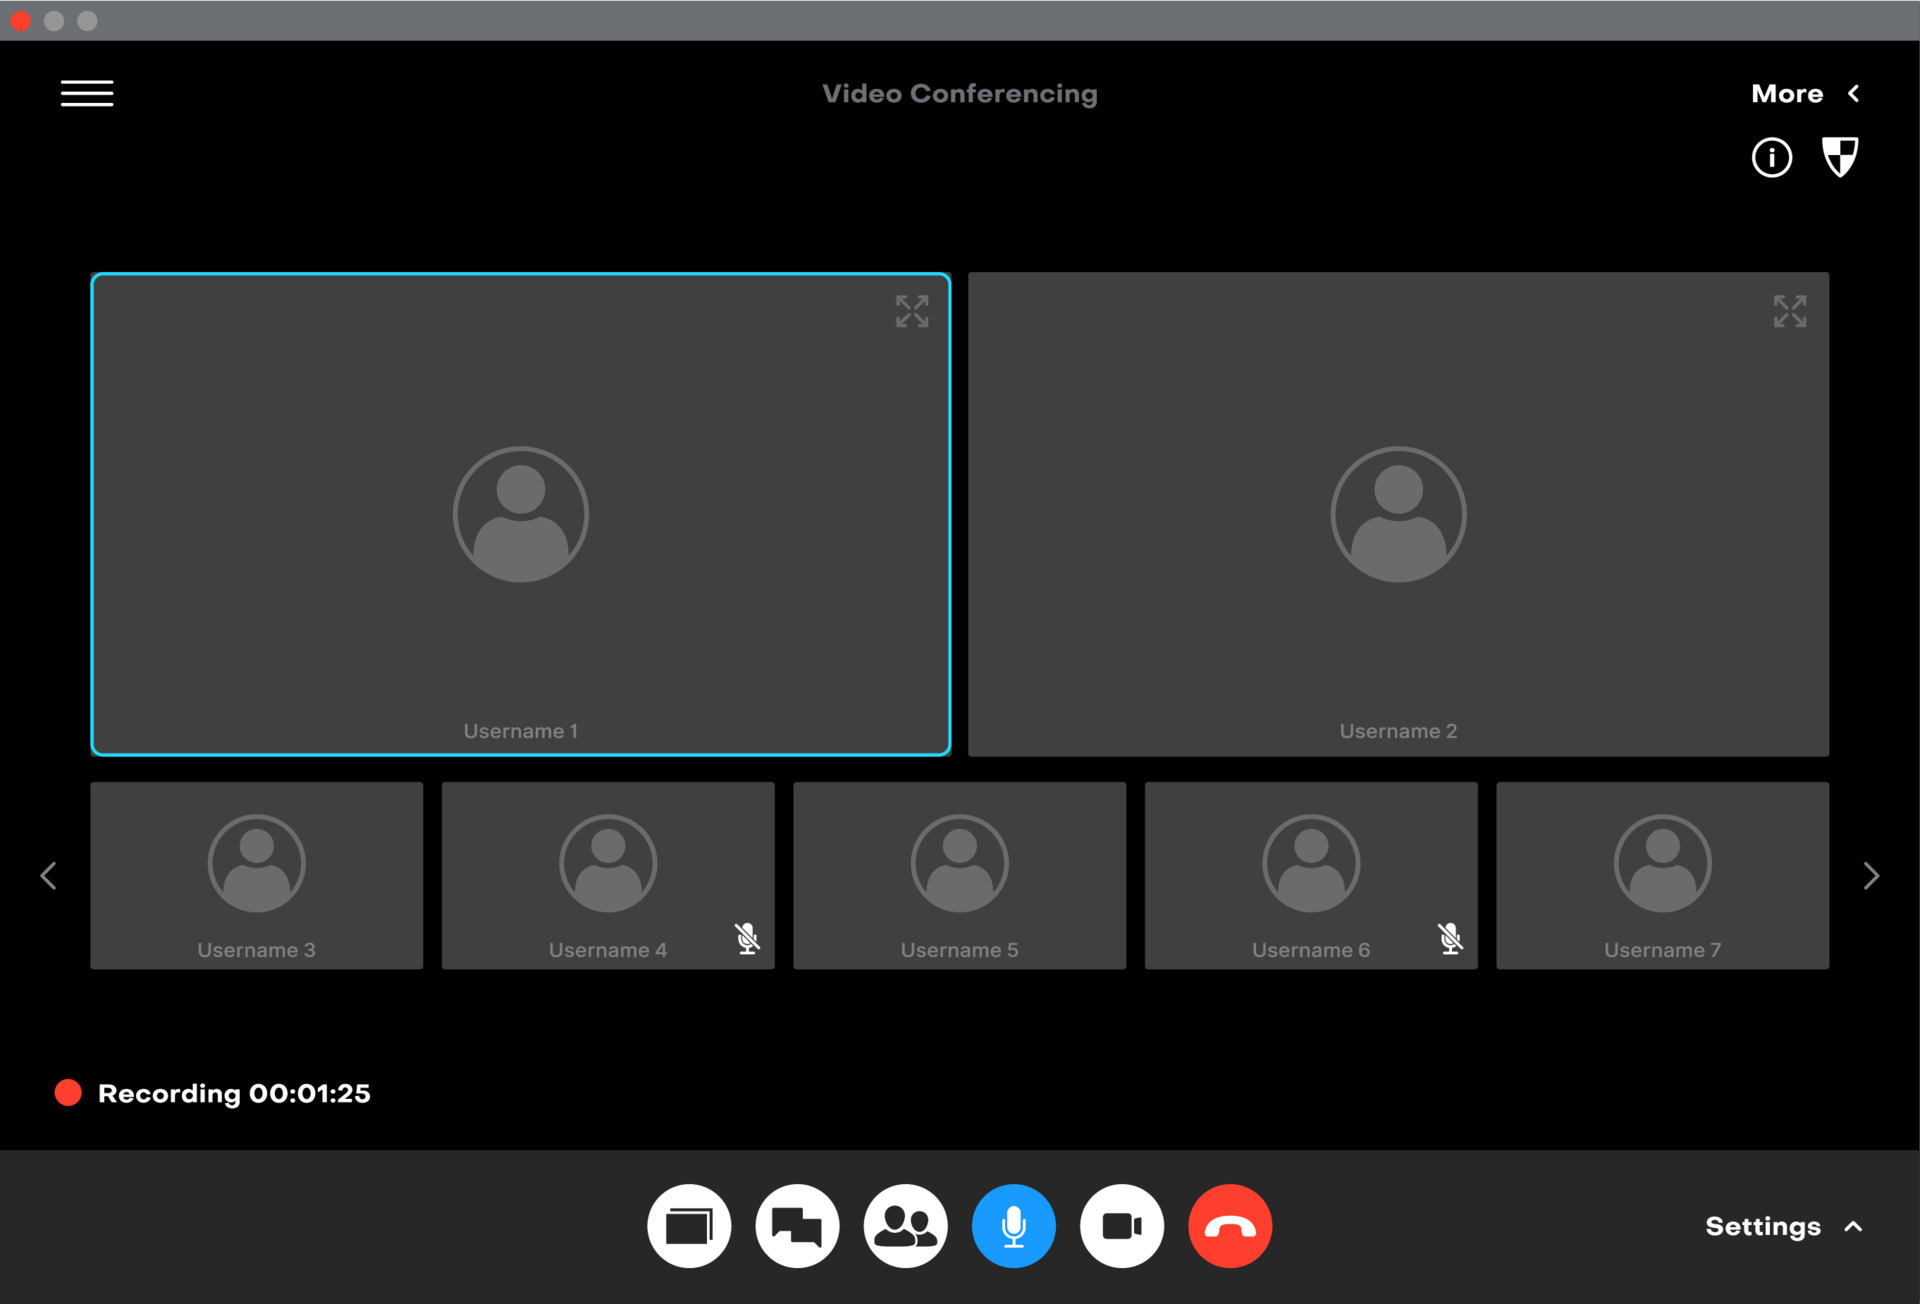Mute the microphone
Viewport: 1920px width, 1304px height.
pos(1013,1226)
